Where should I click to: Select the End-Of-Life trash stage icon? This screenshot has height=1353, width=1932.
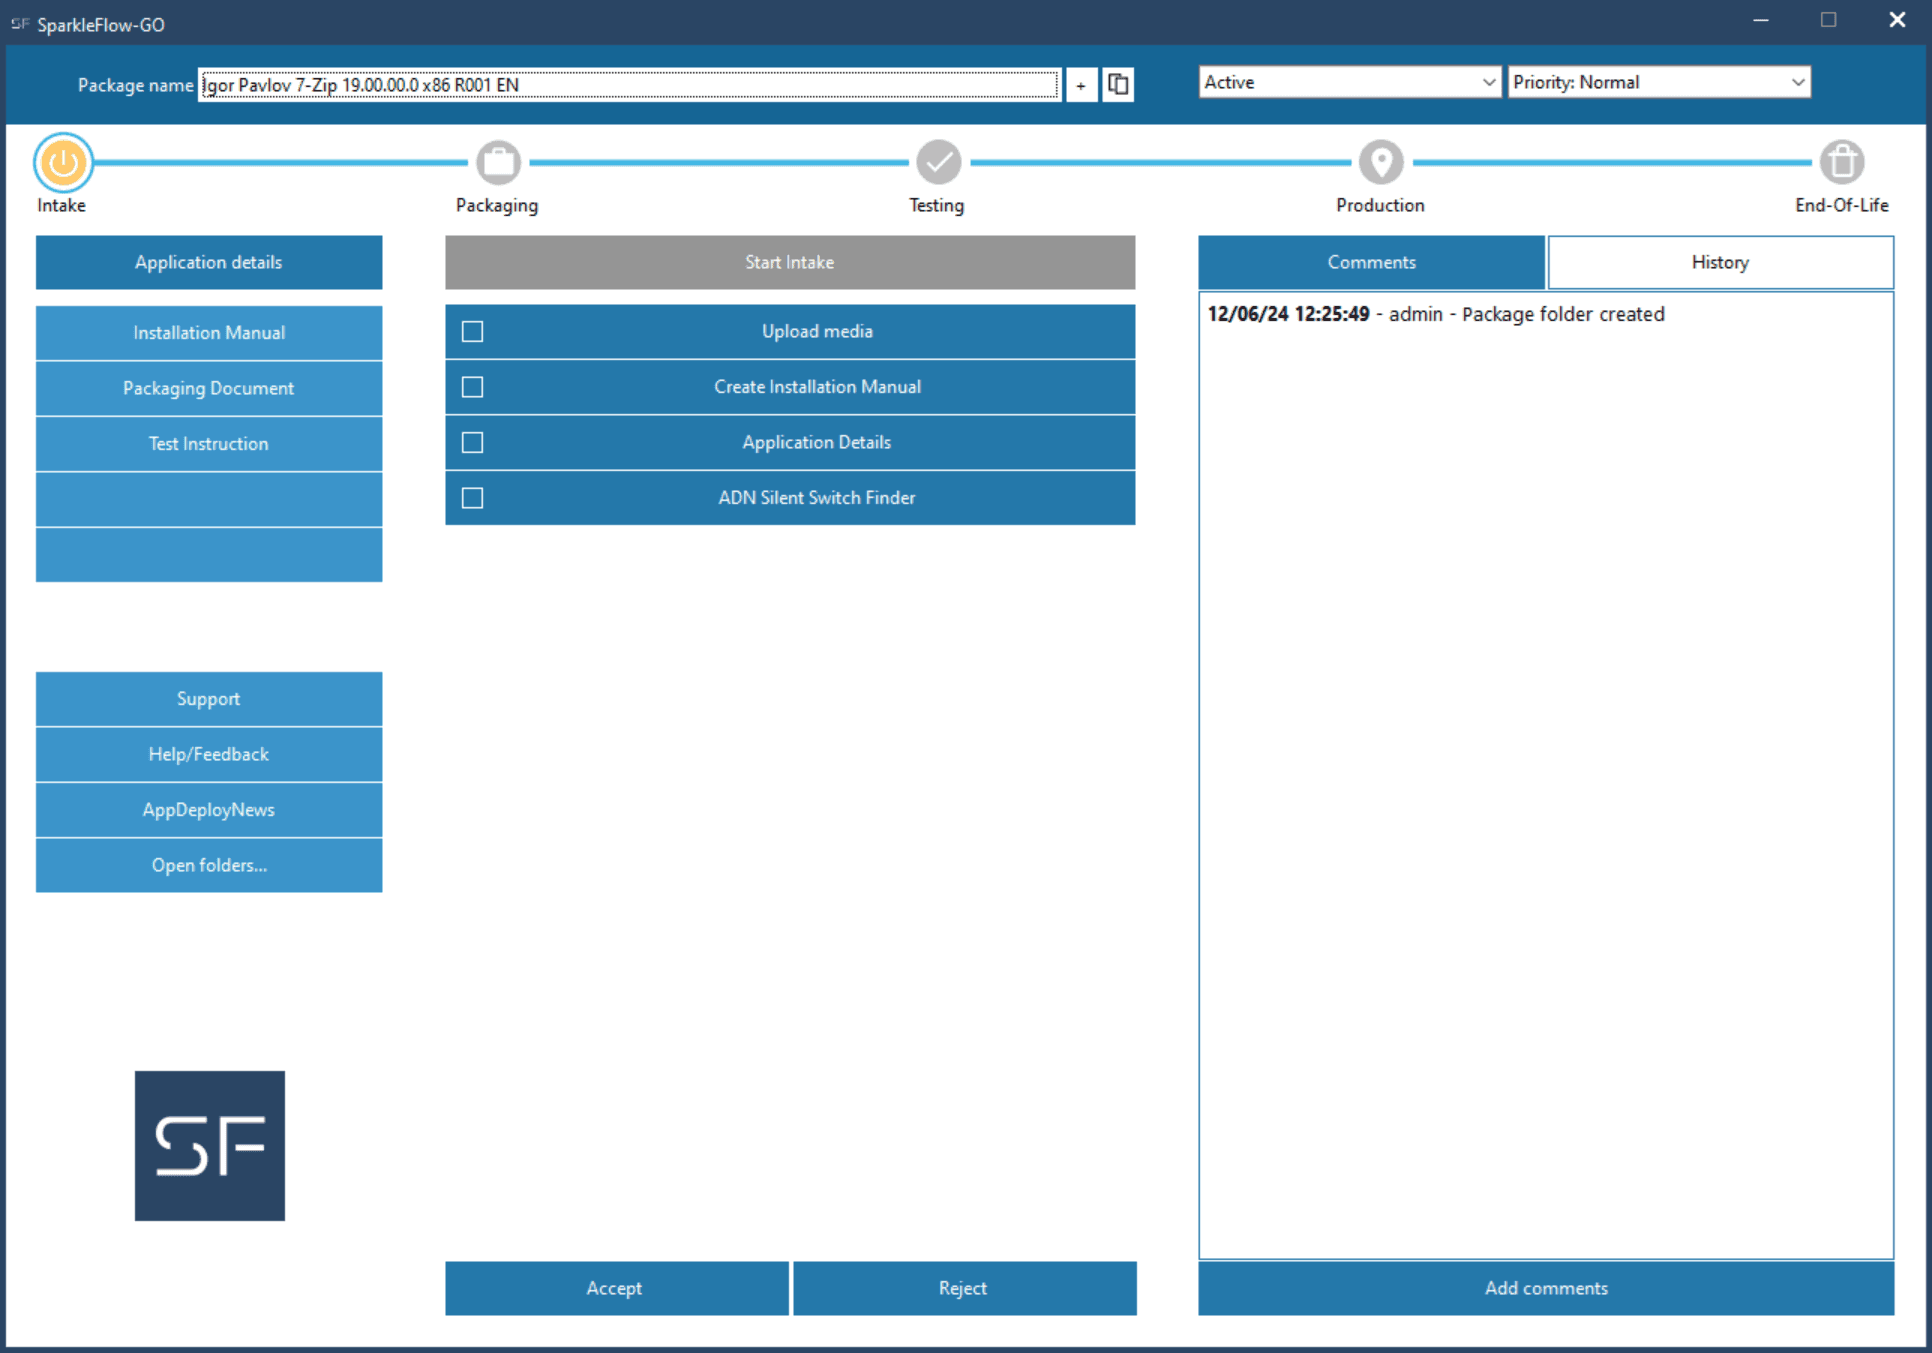[x=1841, y=163]
